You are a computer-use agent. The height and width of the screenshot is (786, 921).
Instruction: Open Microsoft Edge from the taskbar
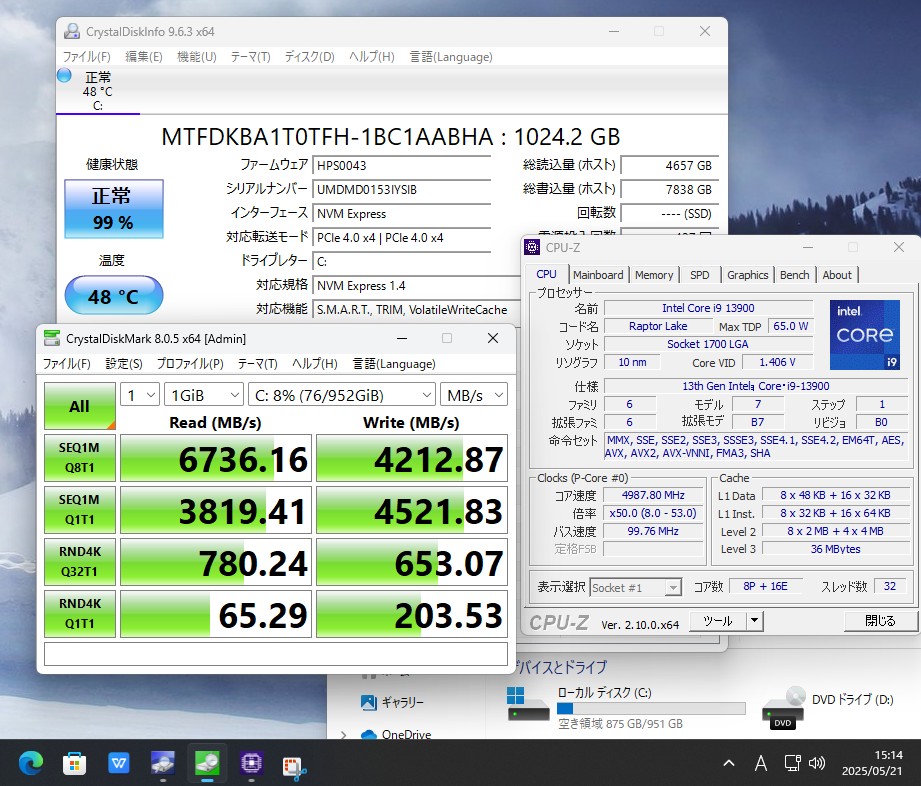(31, 764)
